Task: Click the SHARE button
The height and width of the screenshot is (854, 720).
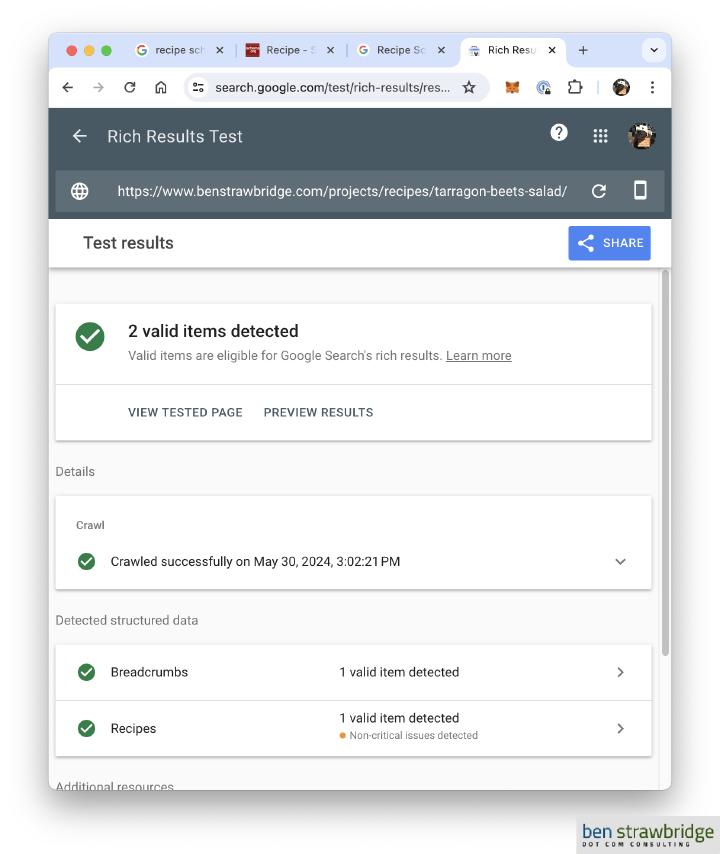Action: pos(609,242)
